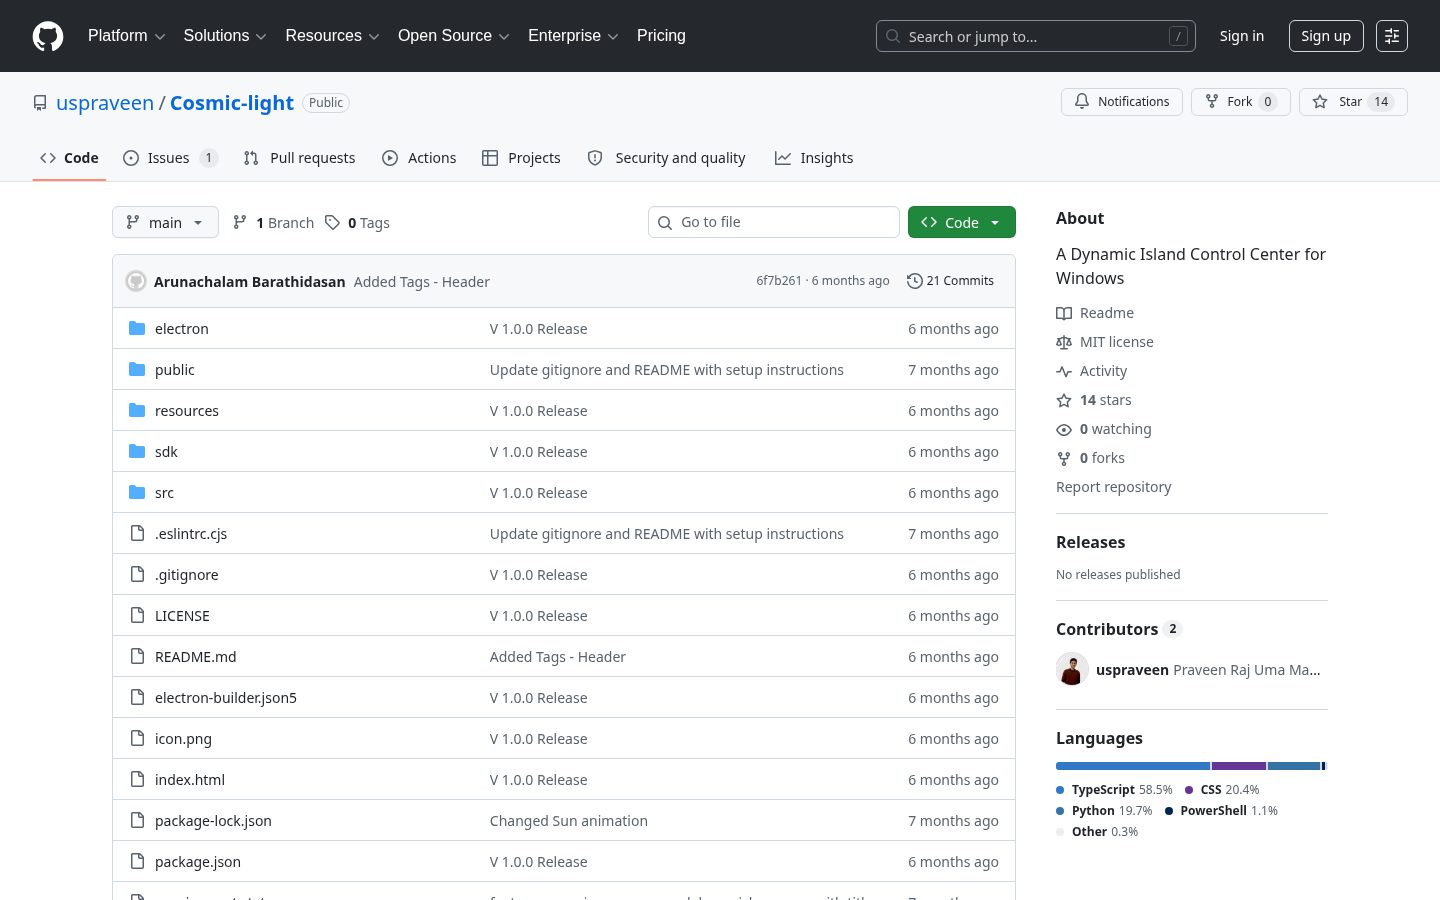
Task: Click the package.json file icon
Action: pos(137,861)
